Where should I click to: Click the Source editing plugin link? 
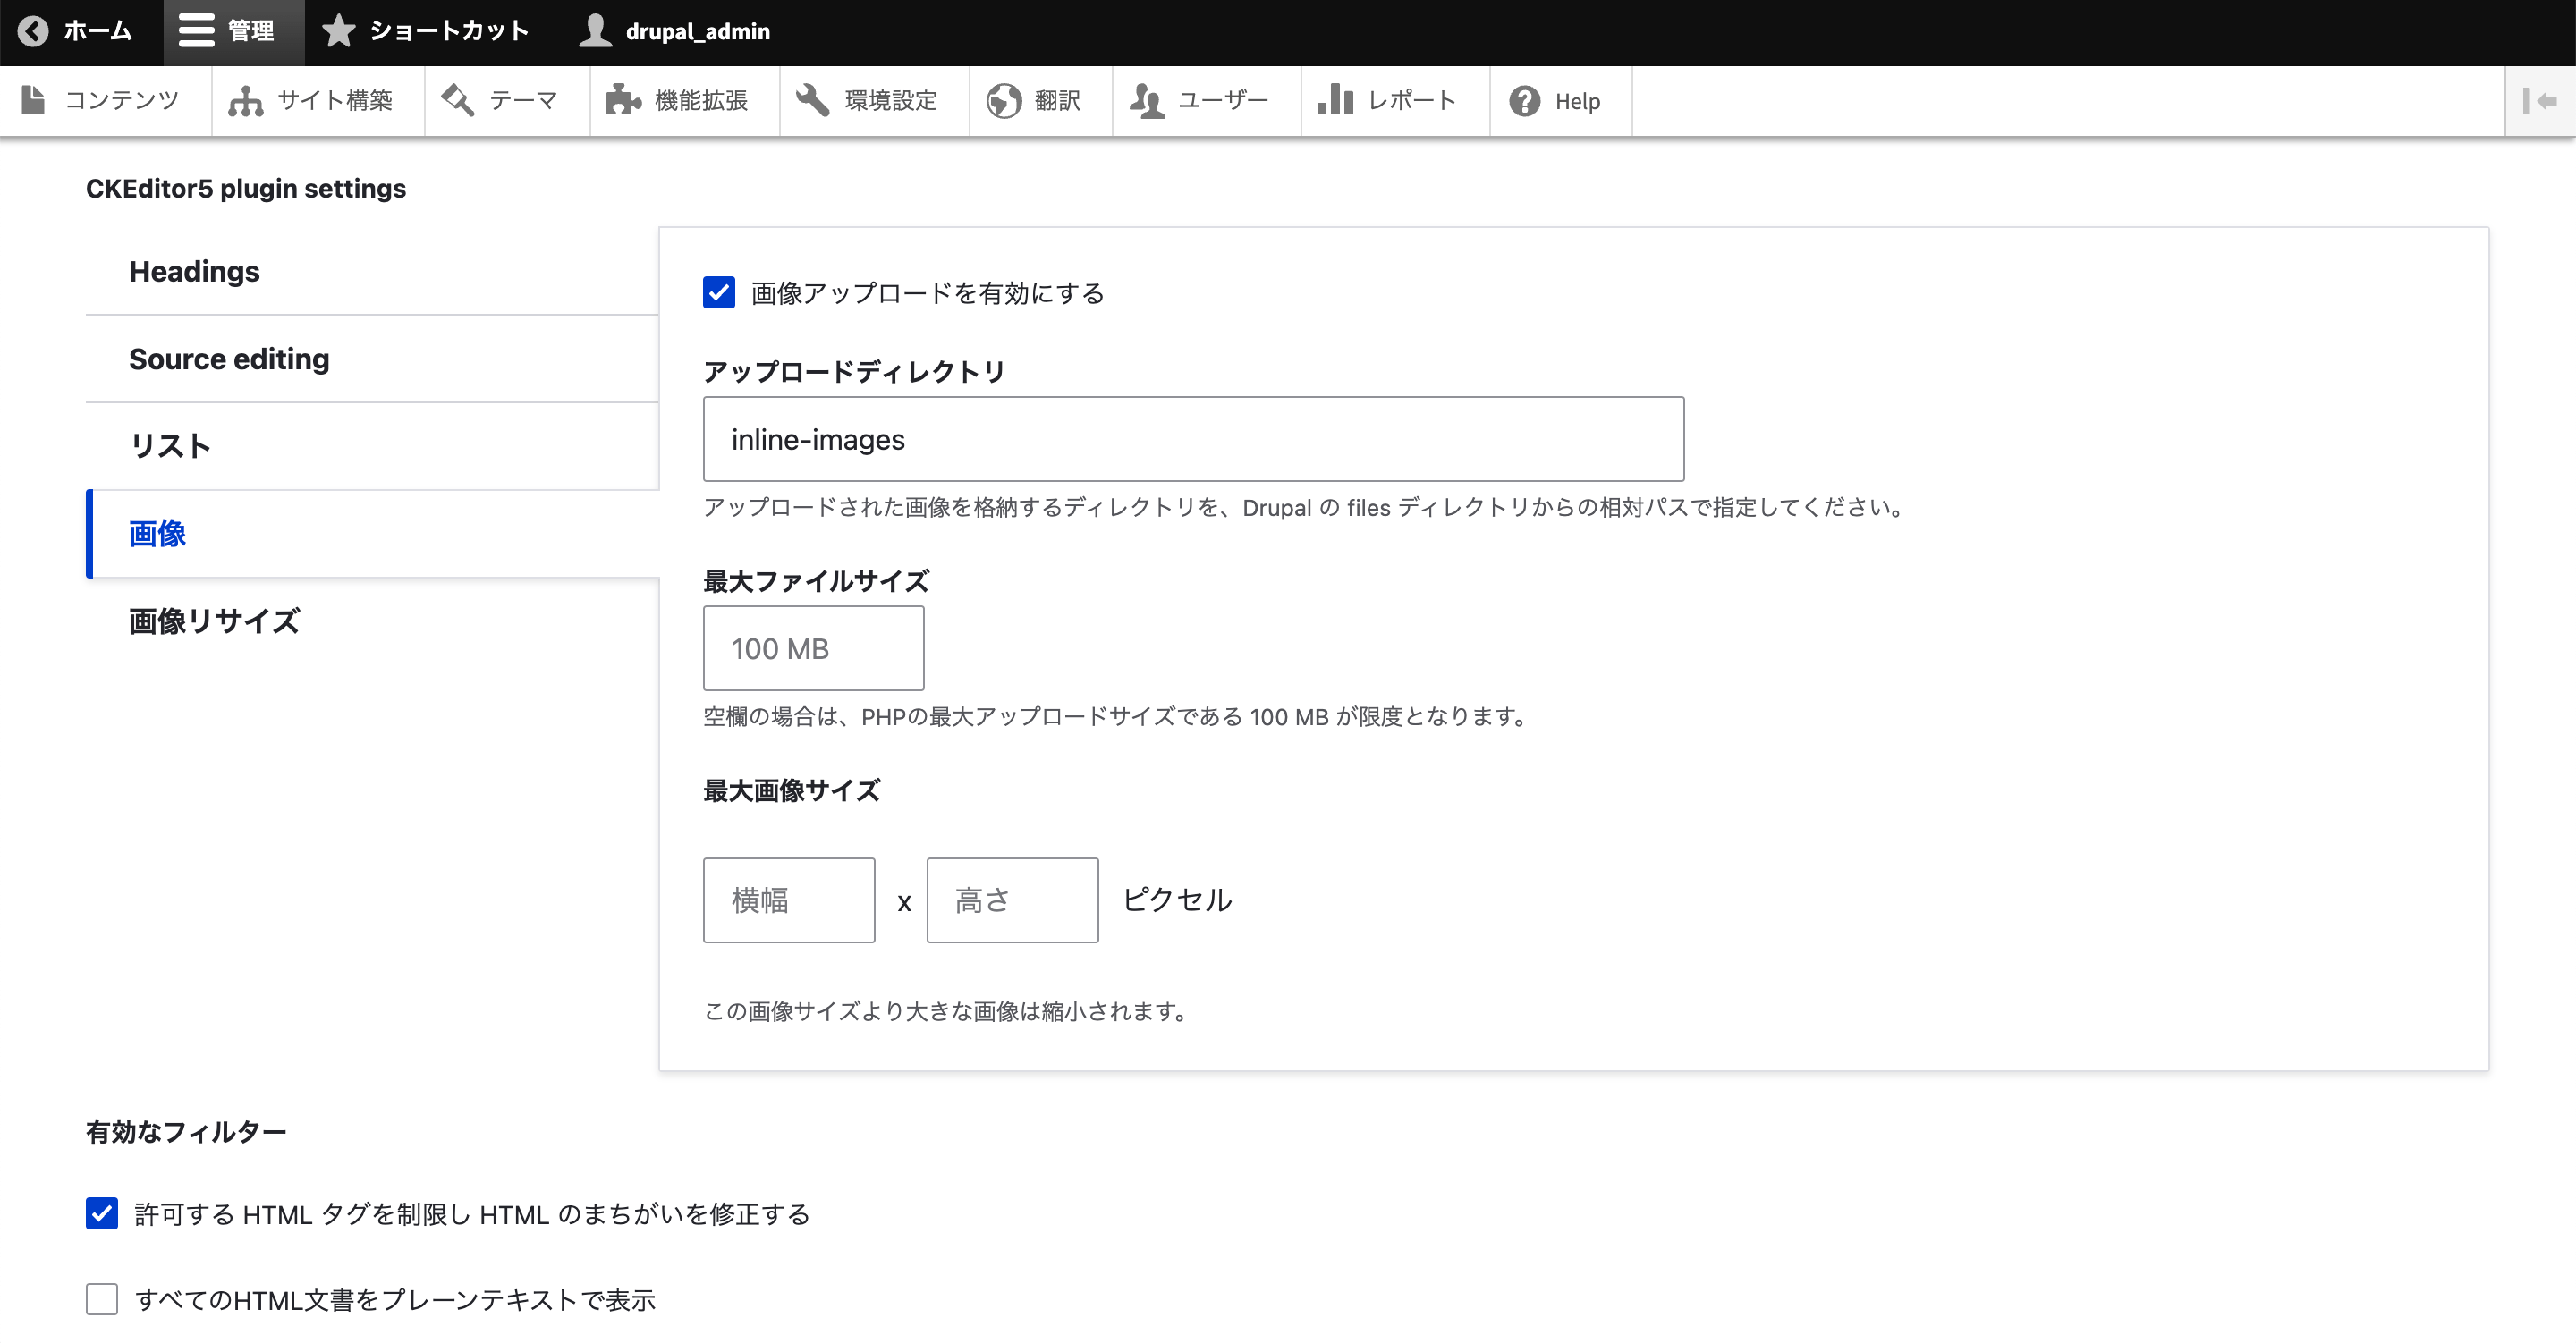point(230,358)
